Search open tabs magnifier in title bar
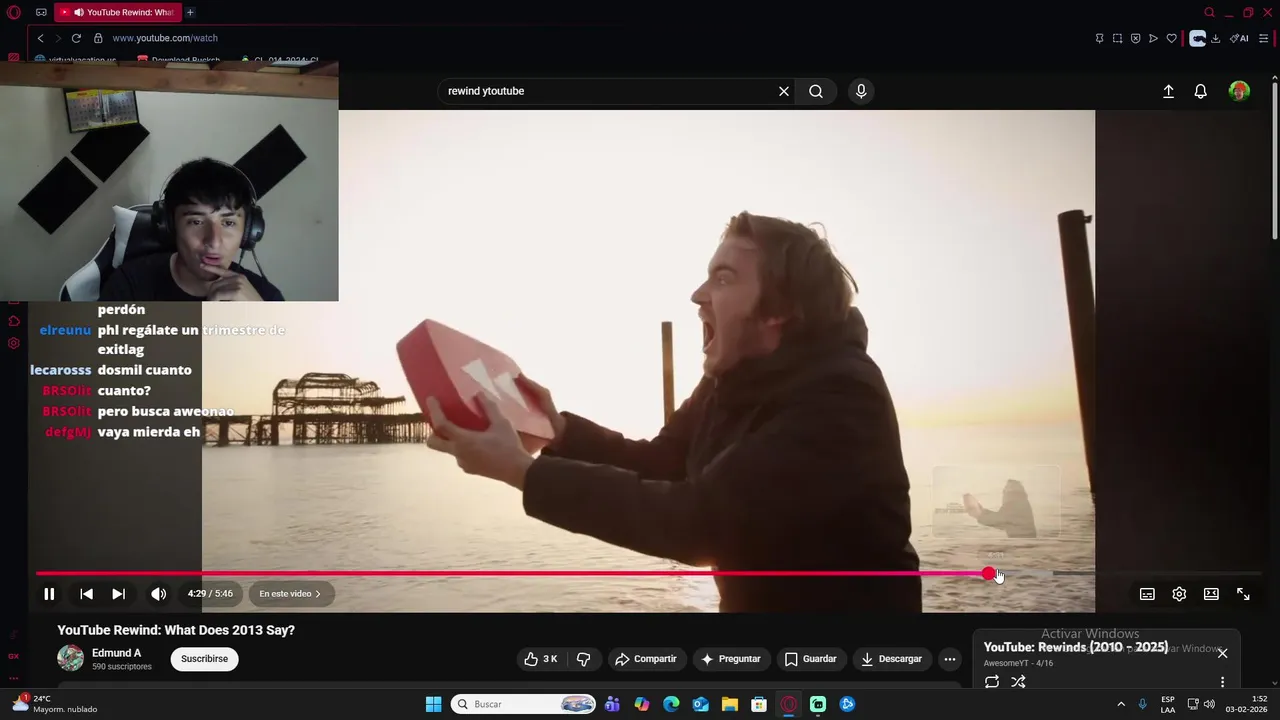The image size is (1280, 720). coord(1209,12)
